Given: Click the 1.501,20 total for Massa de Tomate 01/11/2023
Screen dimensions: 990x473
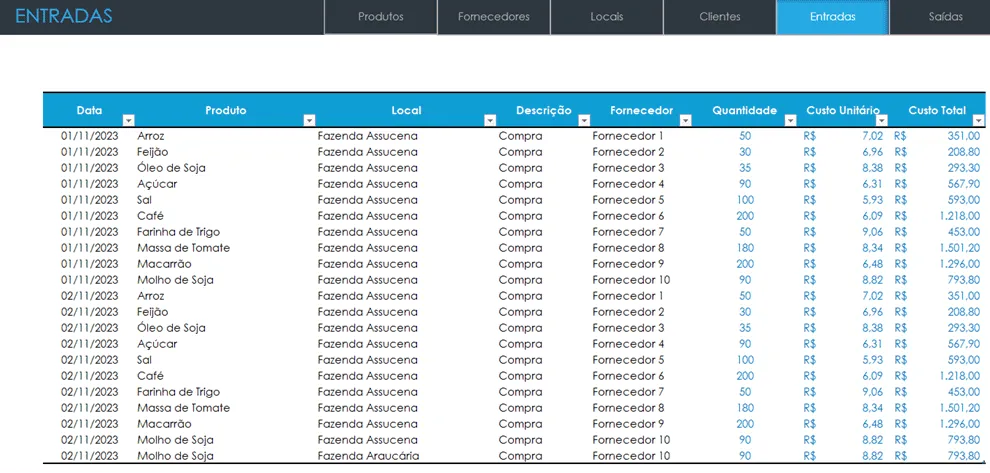Looking at the screenshot, I should 960,248.
